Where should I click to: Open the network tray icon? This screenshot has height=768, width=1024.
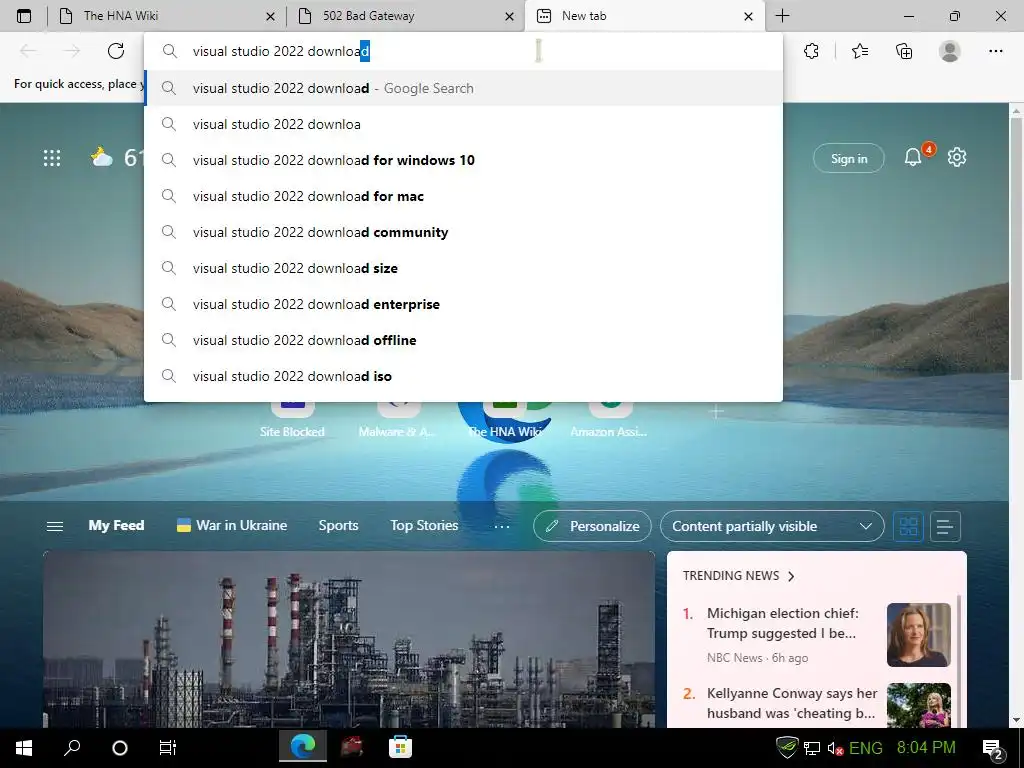[x=812, y=748]
